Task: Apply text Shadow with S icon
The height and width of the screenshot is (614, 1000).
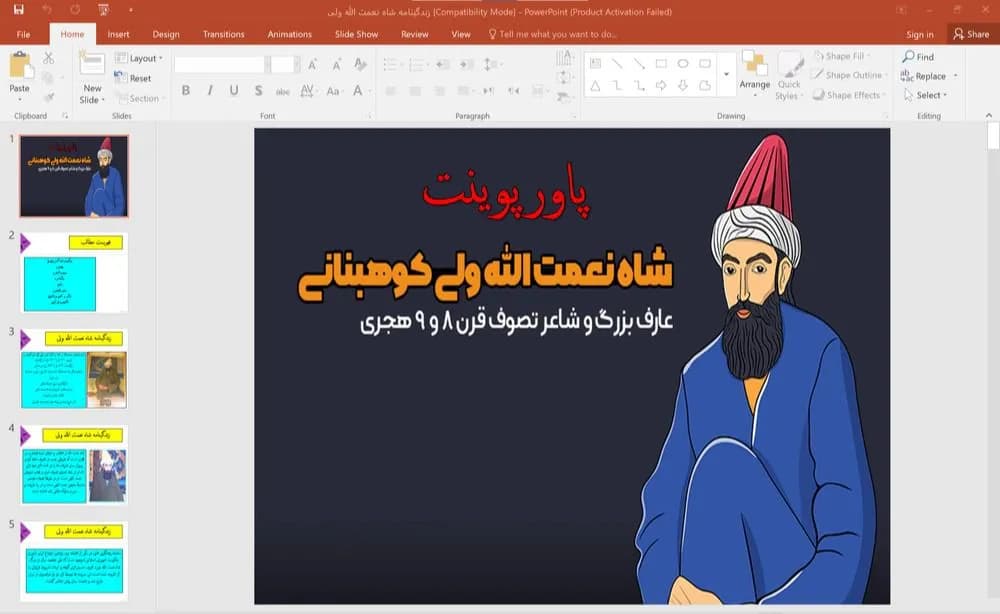Action: [x=258, y=91]
